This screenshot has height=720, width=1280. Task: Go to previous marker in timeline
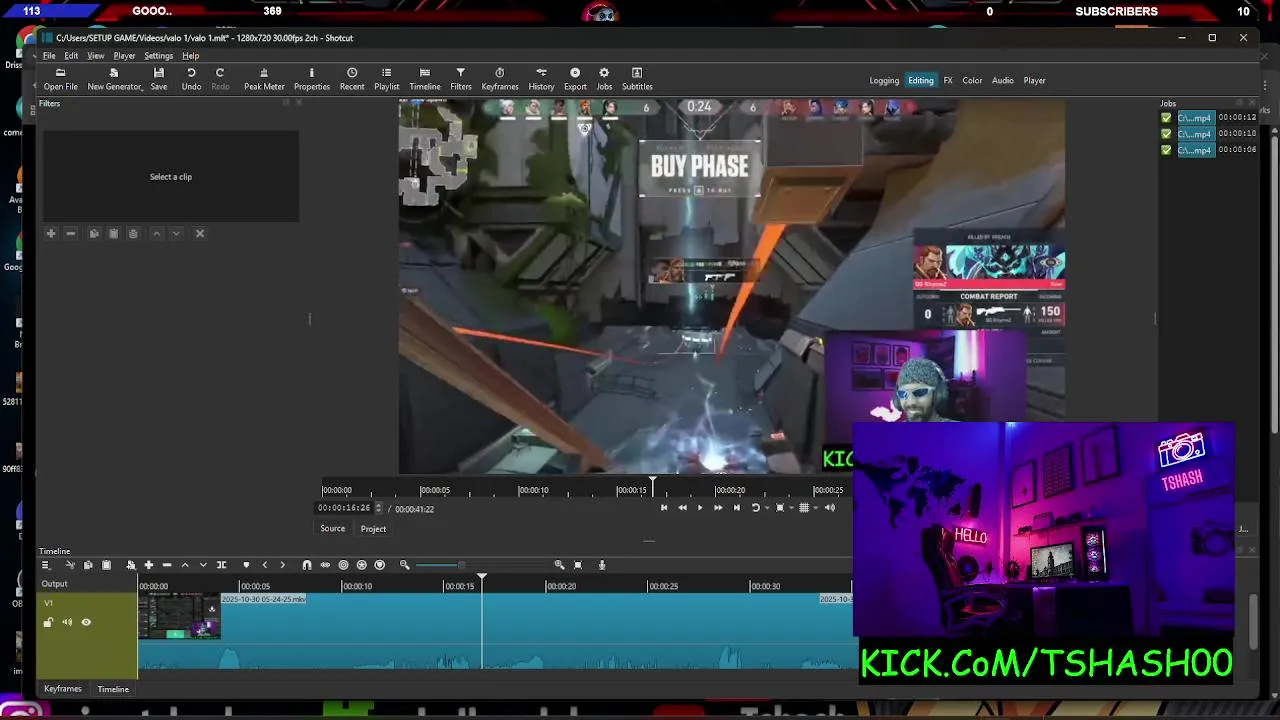tap(264, 565)
